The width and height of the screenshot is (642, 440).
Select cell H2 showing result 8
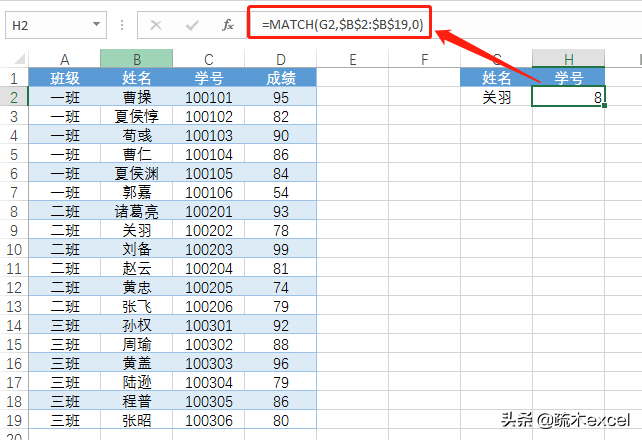569,97
